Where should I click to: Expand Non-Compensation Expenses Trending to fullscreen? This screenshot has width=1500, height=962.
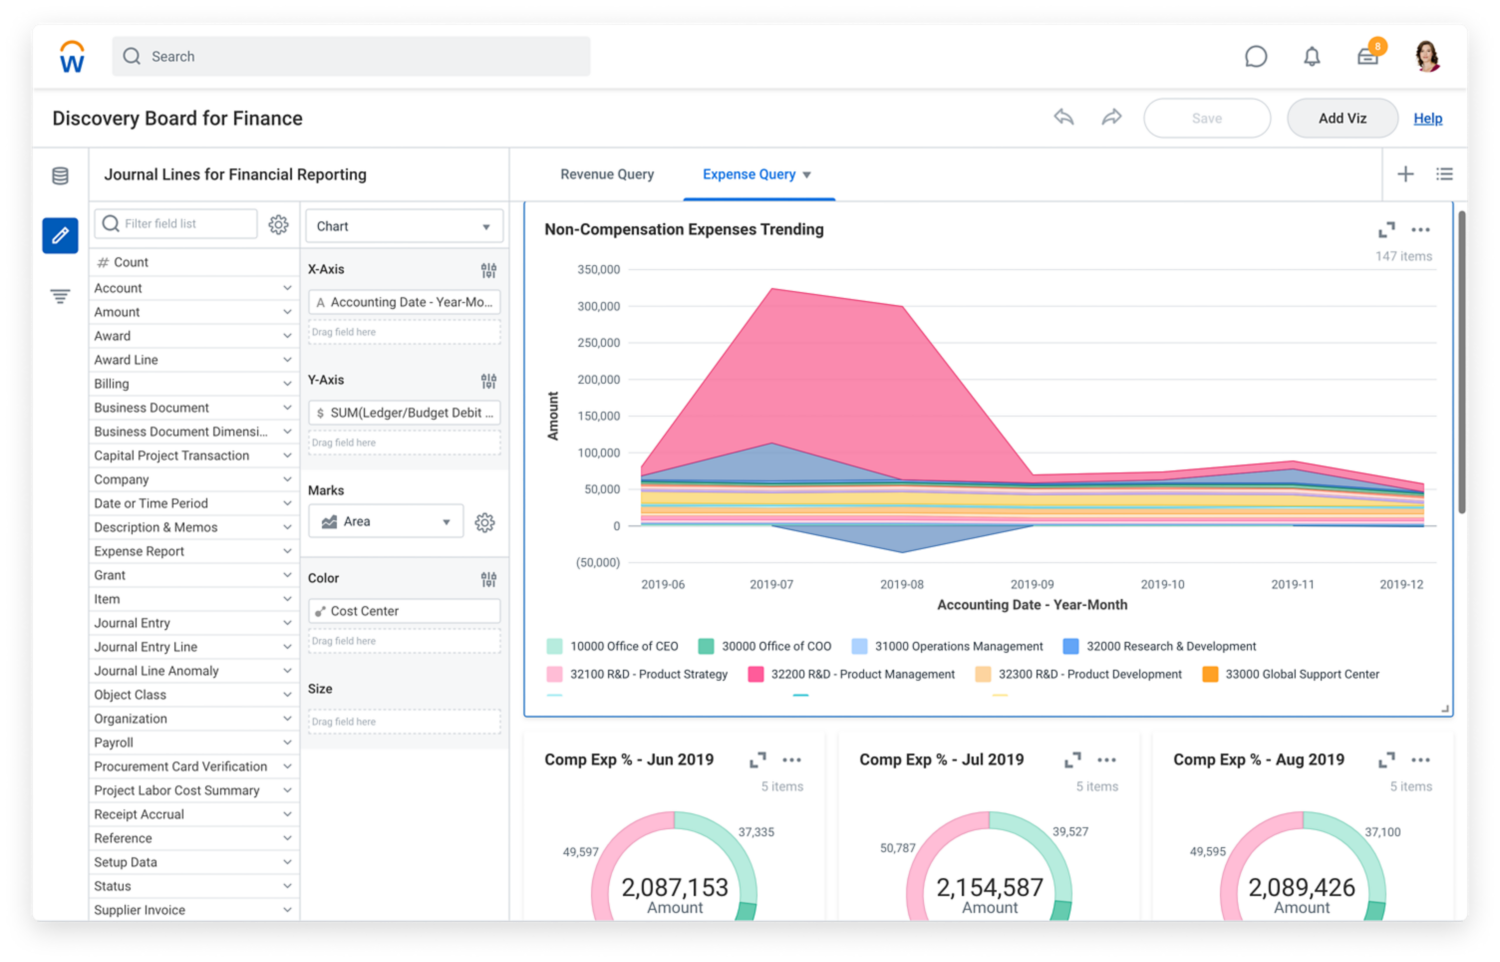tap(1386, 229)
